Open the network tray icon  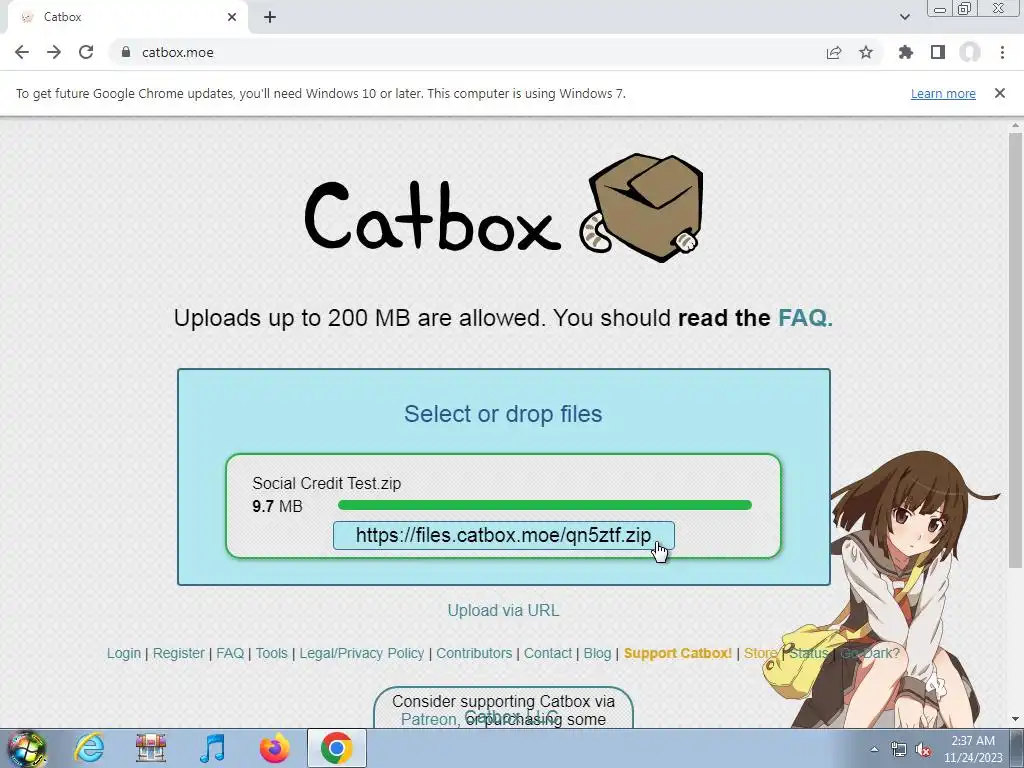click(899, 750)
